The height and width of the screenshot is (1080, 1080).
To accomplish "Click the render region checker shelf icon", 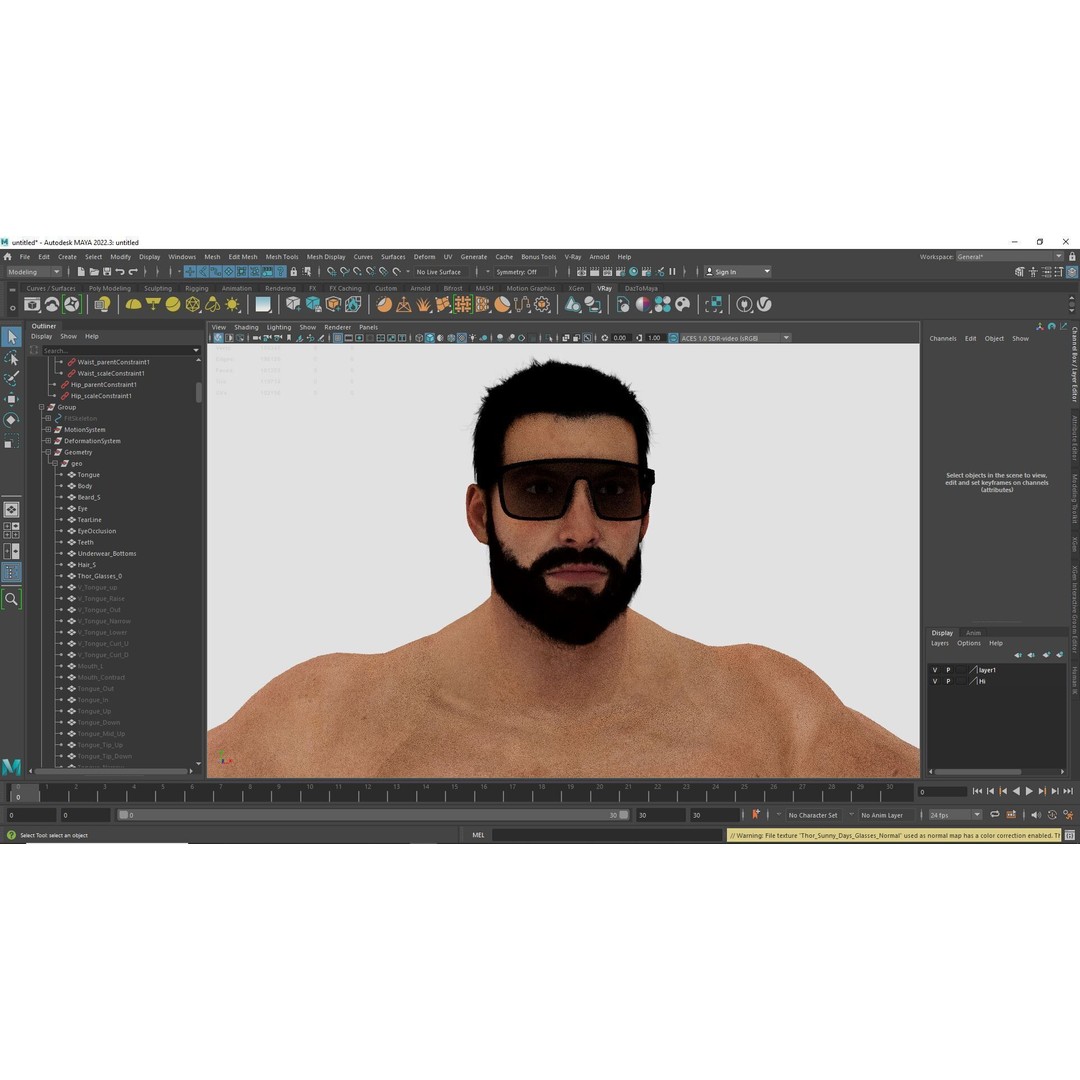I will click(714, 304).
